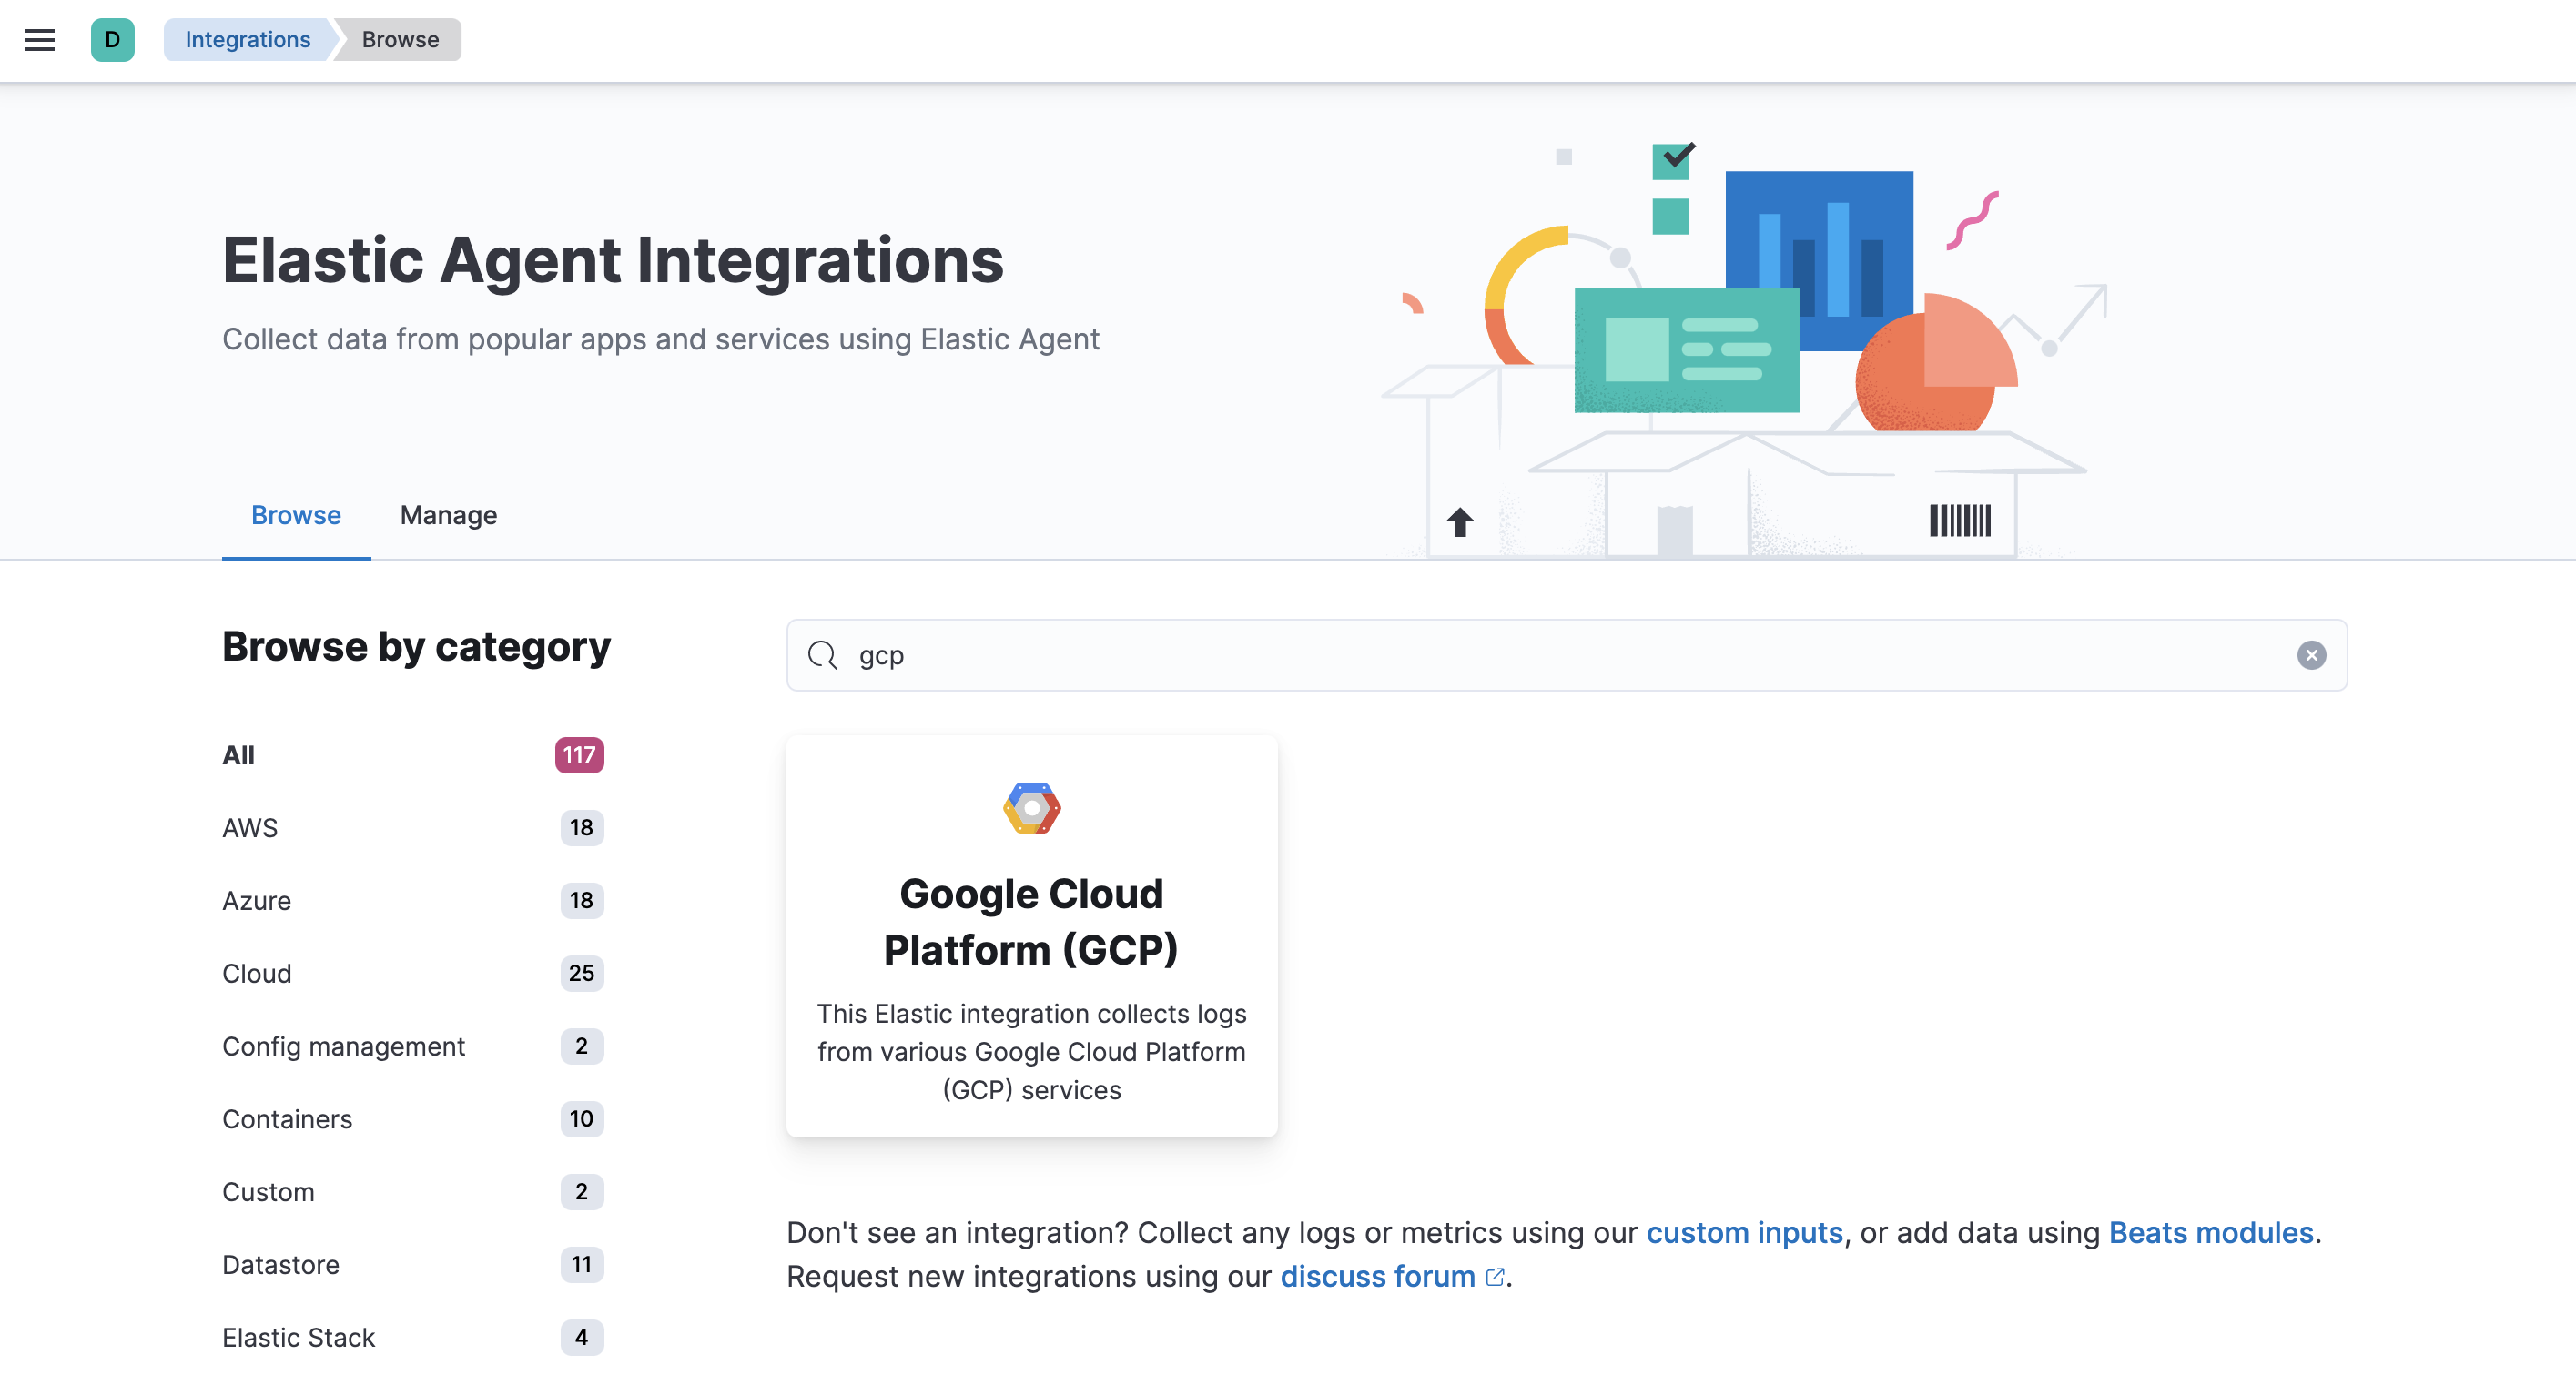Filter integrations by Azure category
Screen dimensions: 2576x1385
point(256,900)
